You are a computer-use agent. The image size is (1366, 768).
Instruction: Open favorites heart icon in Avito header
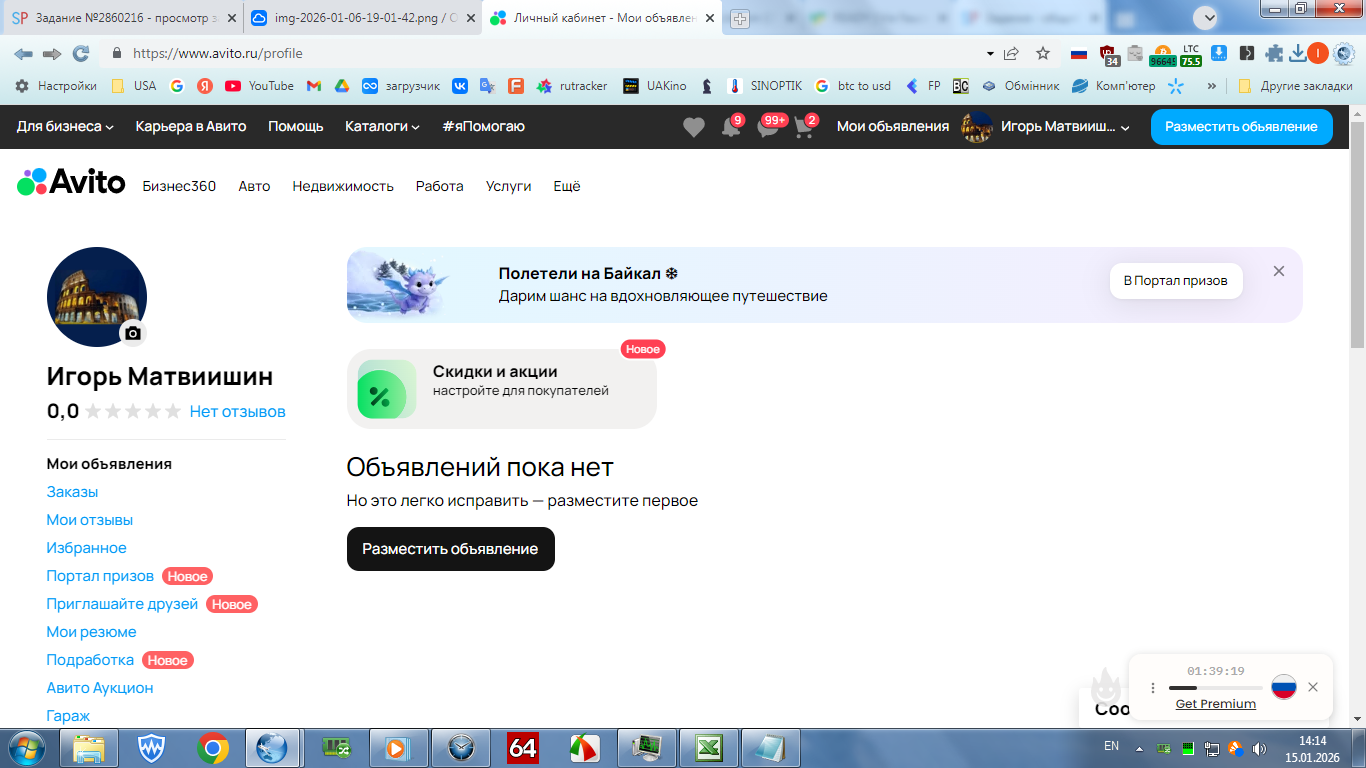[693, 127]
